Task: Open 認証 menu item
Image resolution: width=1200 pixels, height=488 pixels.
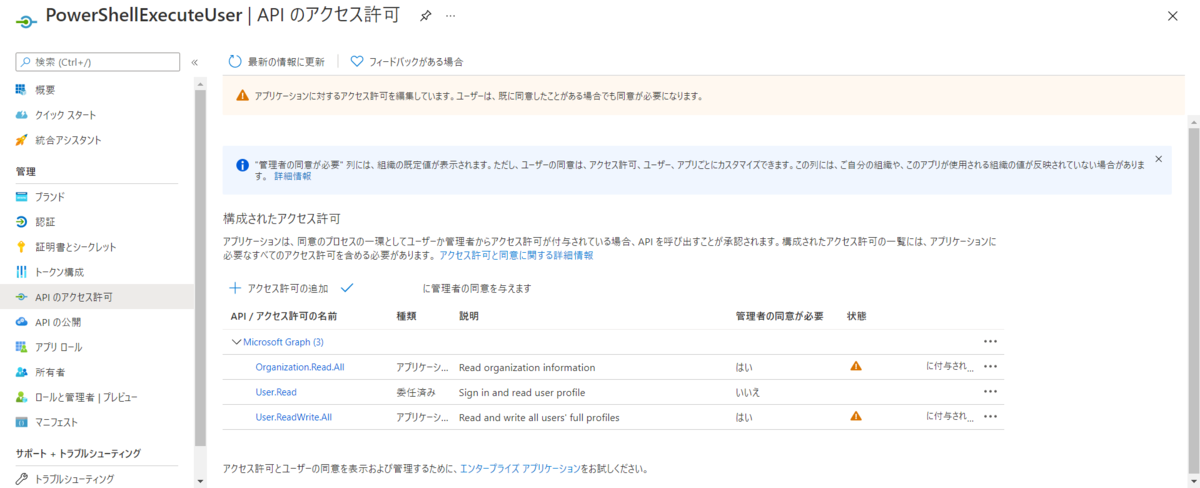Action: click(x=46, y=222)
